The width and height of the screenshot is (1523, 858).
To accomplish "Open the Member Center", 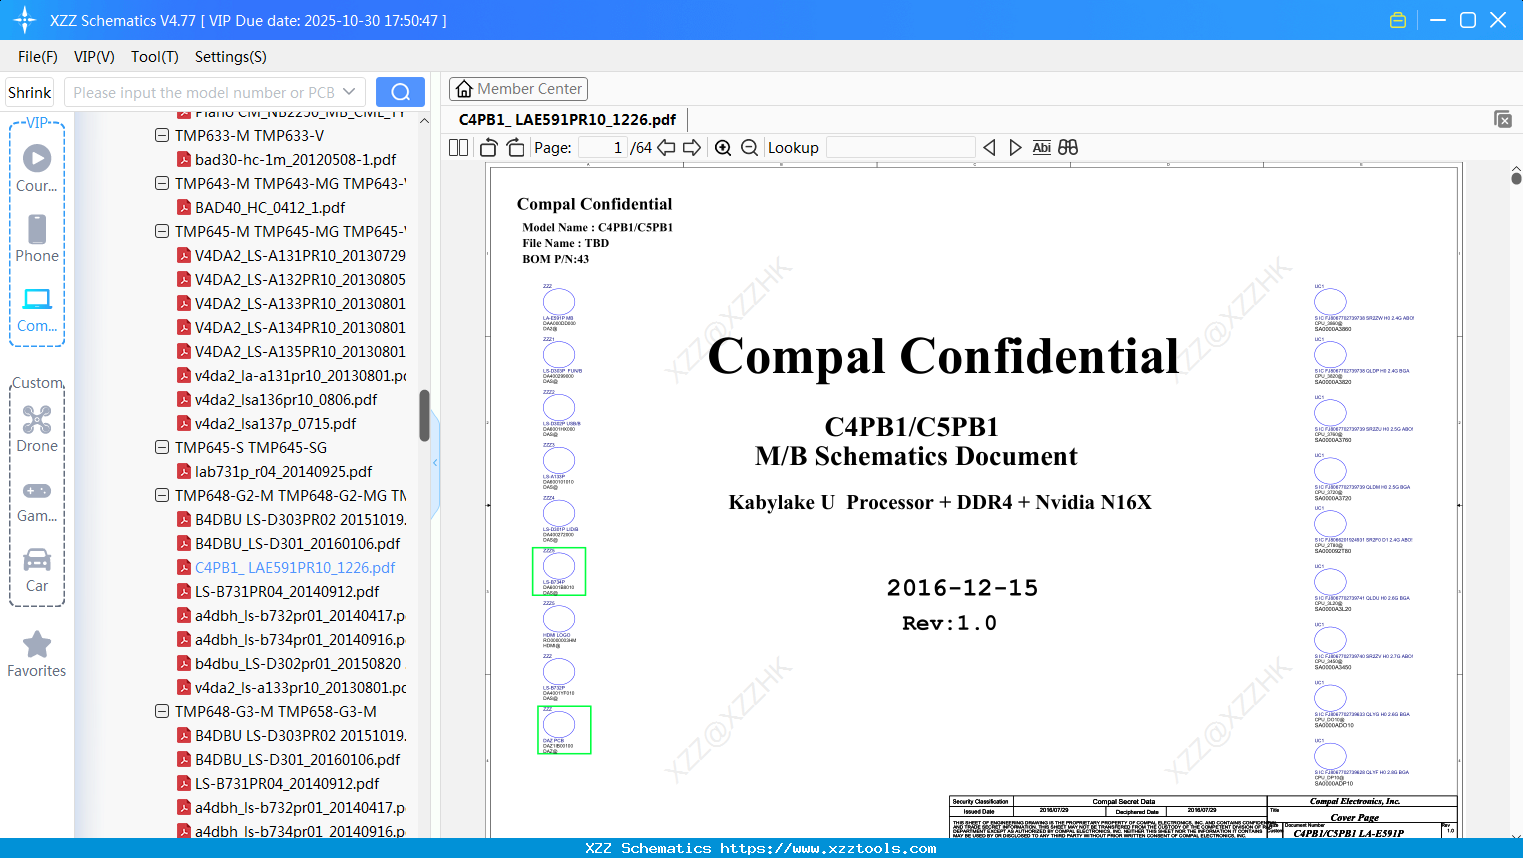I will tap(518, 89).
